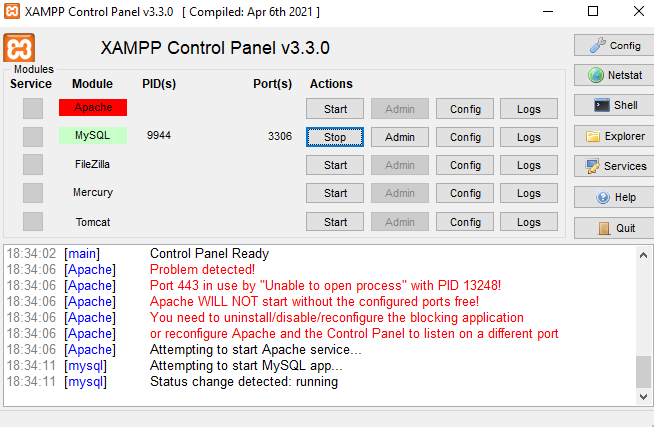Toggle the Tomcat service checkbox
654x427 pixels.
(33, 221)
